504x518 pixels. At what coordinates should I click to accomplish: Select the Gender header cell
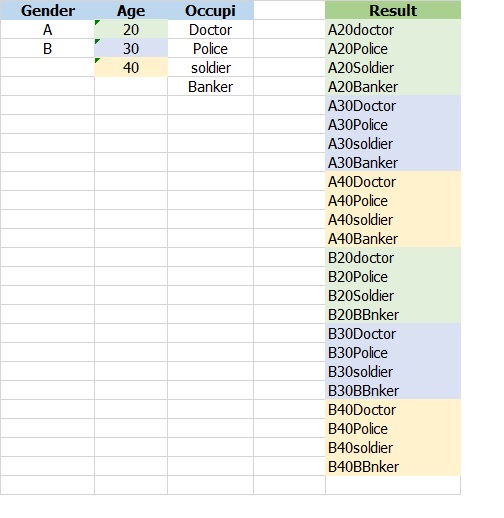click(47, 10)
